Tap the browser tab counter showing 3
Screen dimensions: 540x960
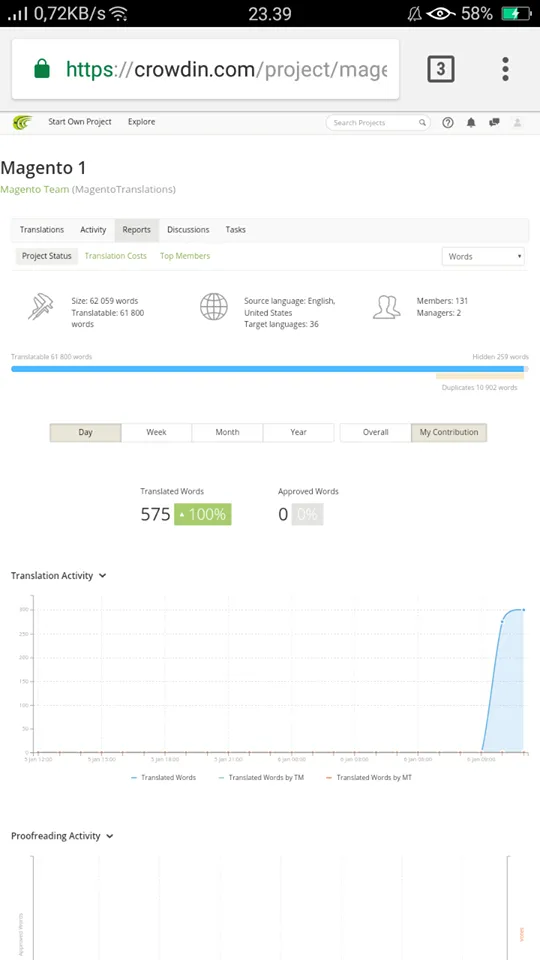click(440, 69)
